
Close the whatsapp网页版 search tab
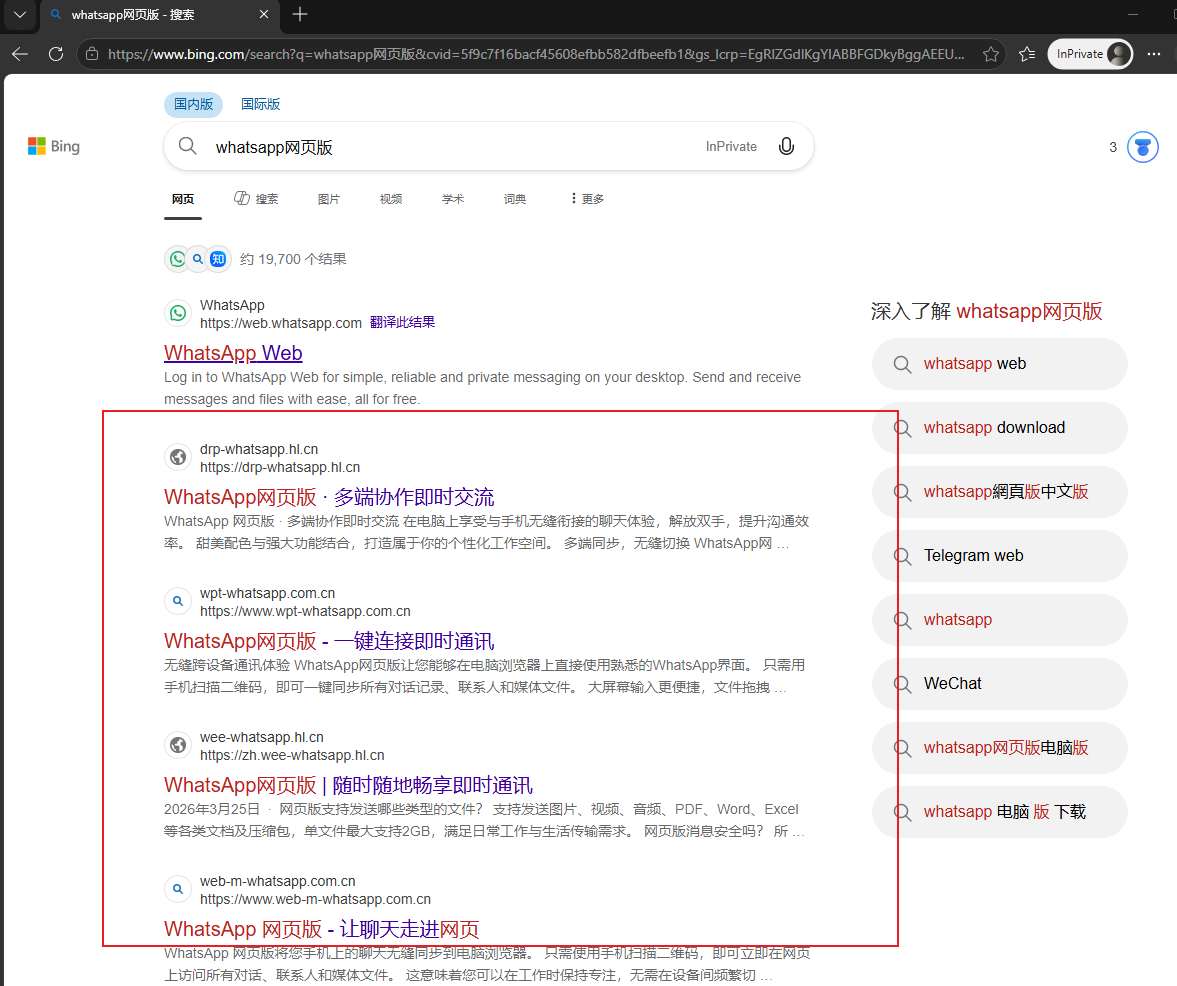(263, 14)
